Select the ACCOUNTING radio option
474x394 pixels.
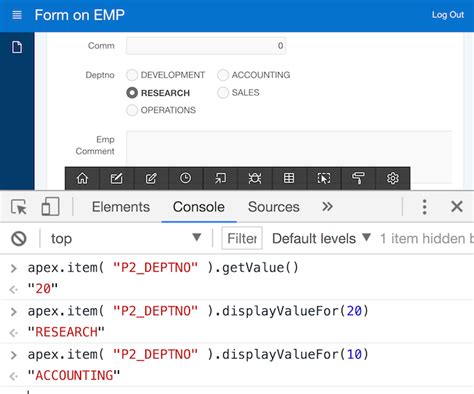pyautogui.click(x=223, y=75)
